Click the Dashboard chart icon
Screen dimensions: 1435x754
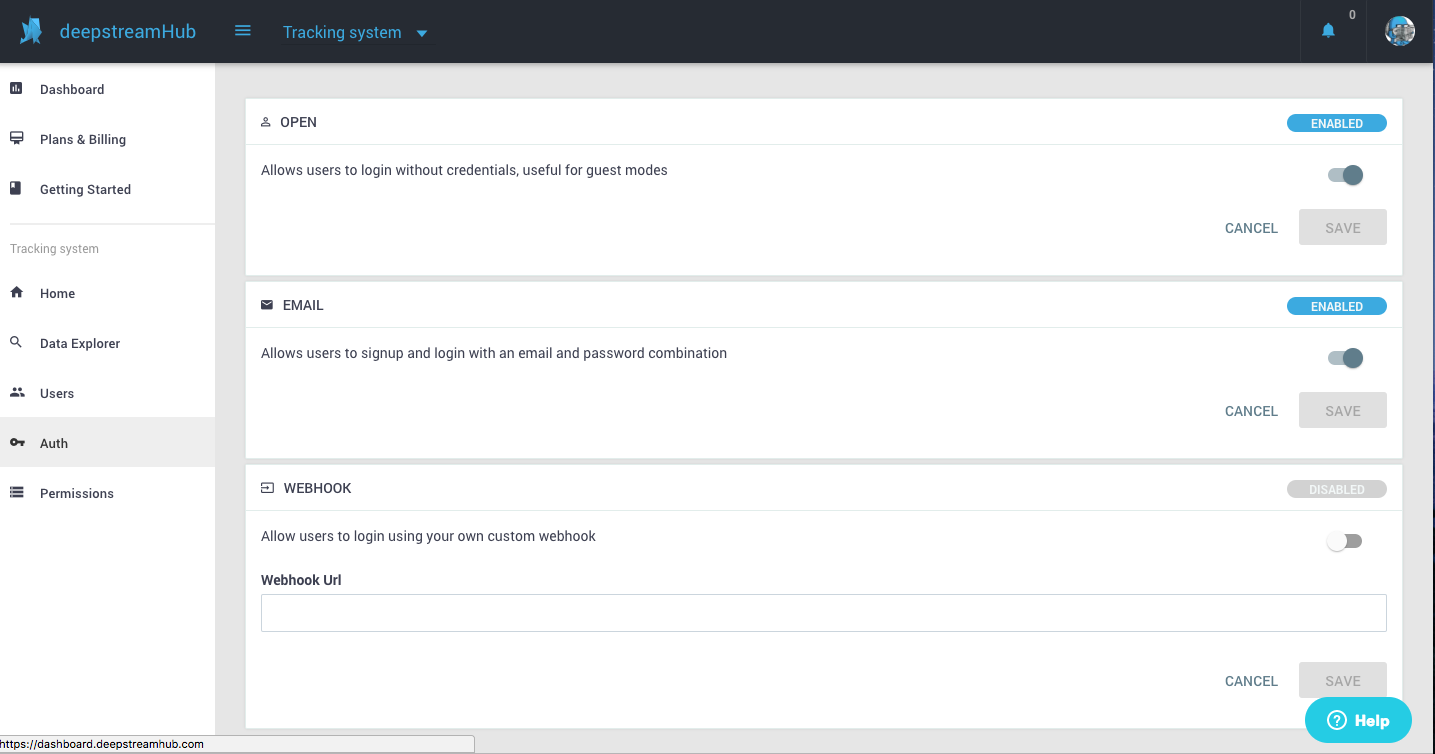(x=16, y=89)
